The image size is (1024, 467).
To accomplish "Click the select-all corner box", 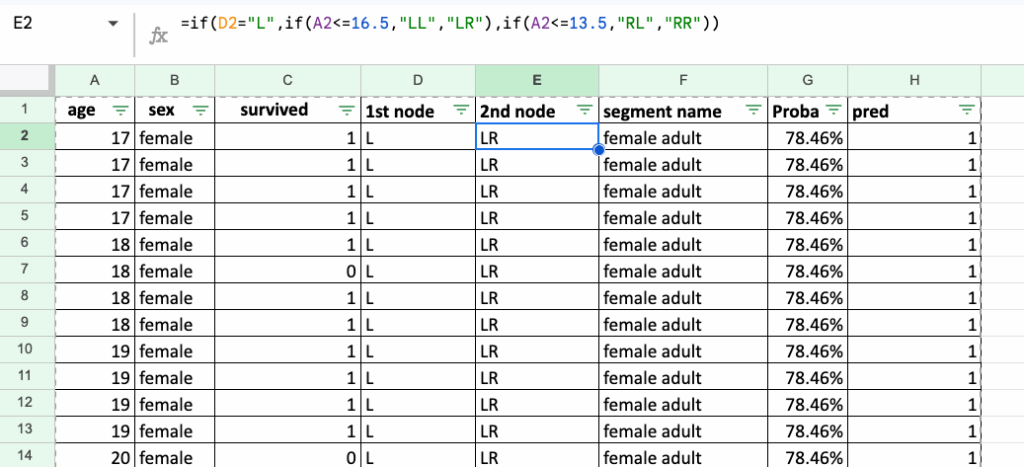I will pos(27,80).
